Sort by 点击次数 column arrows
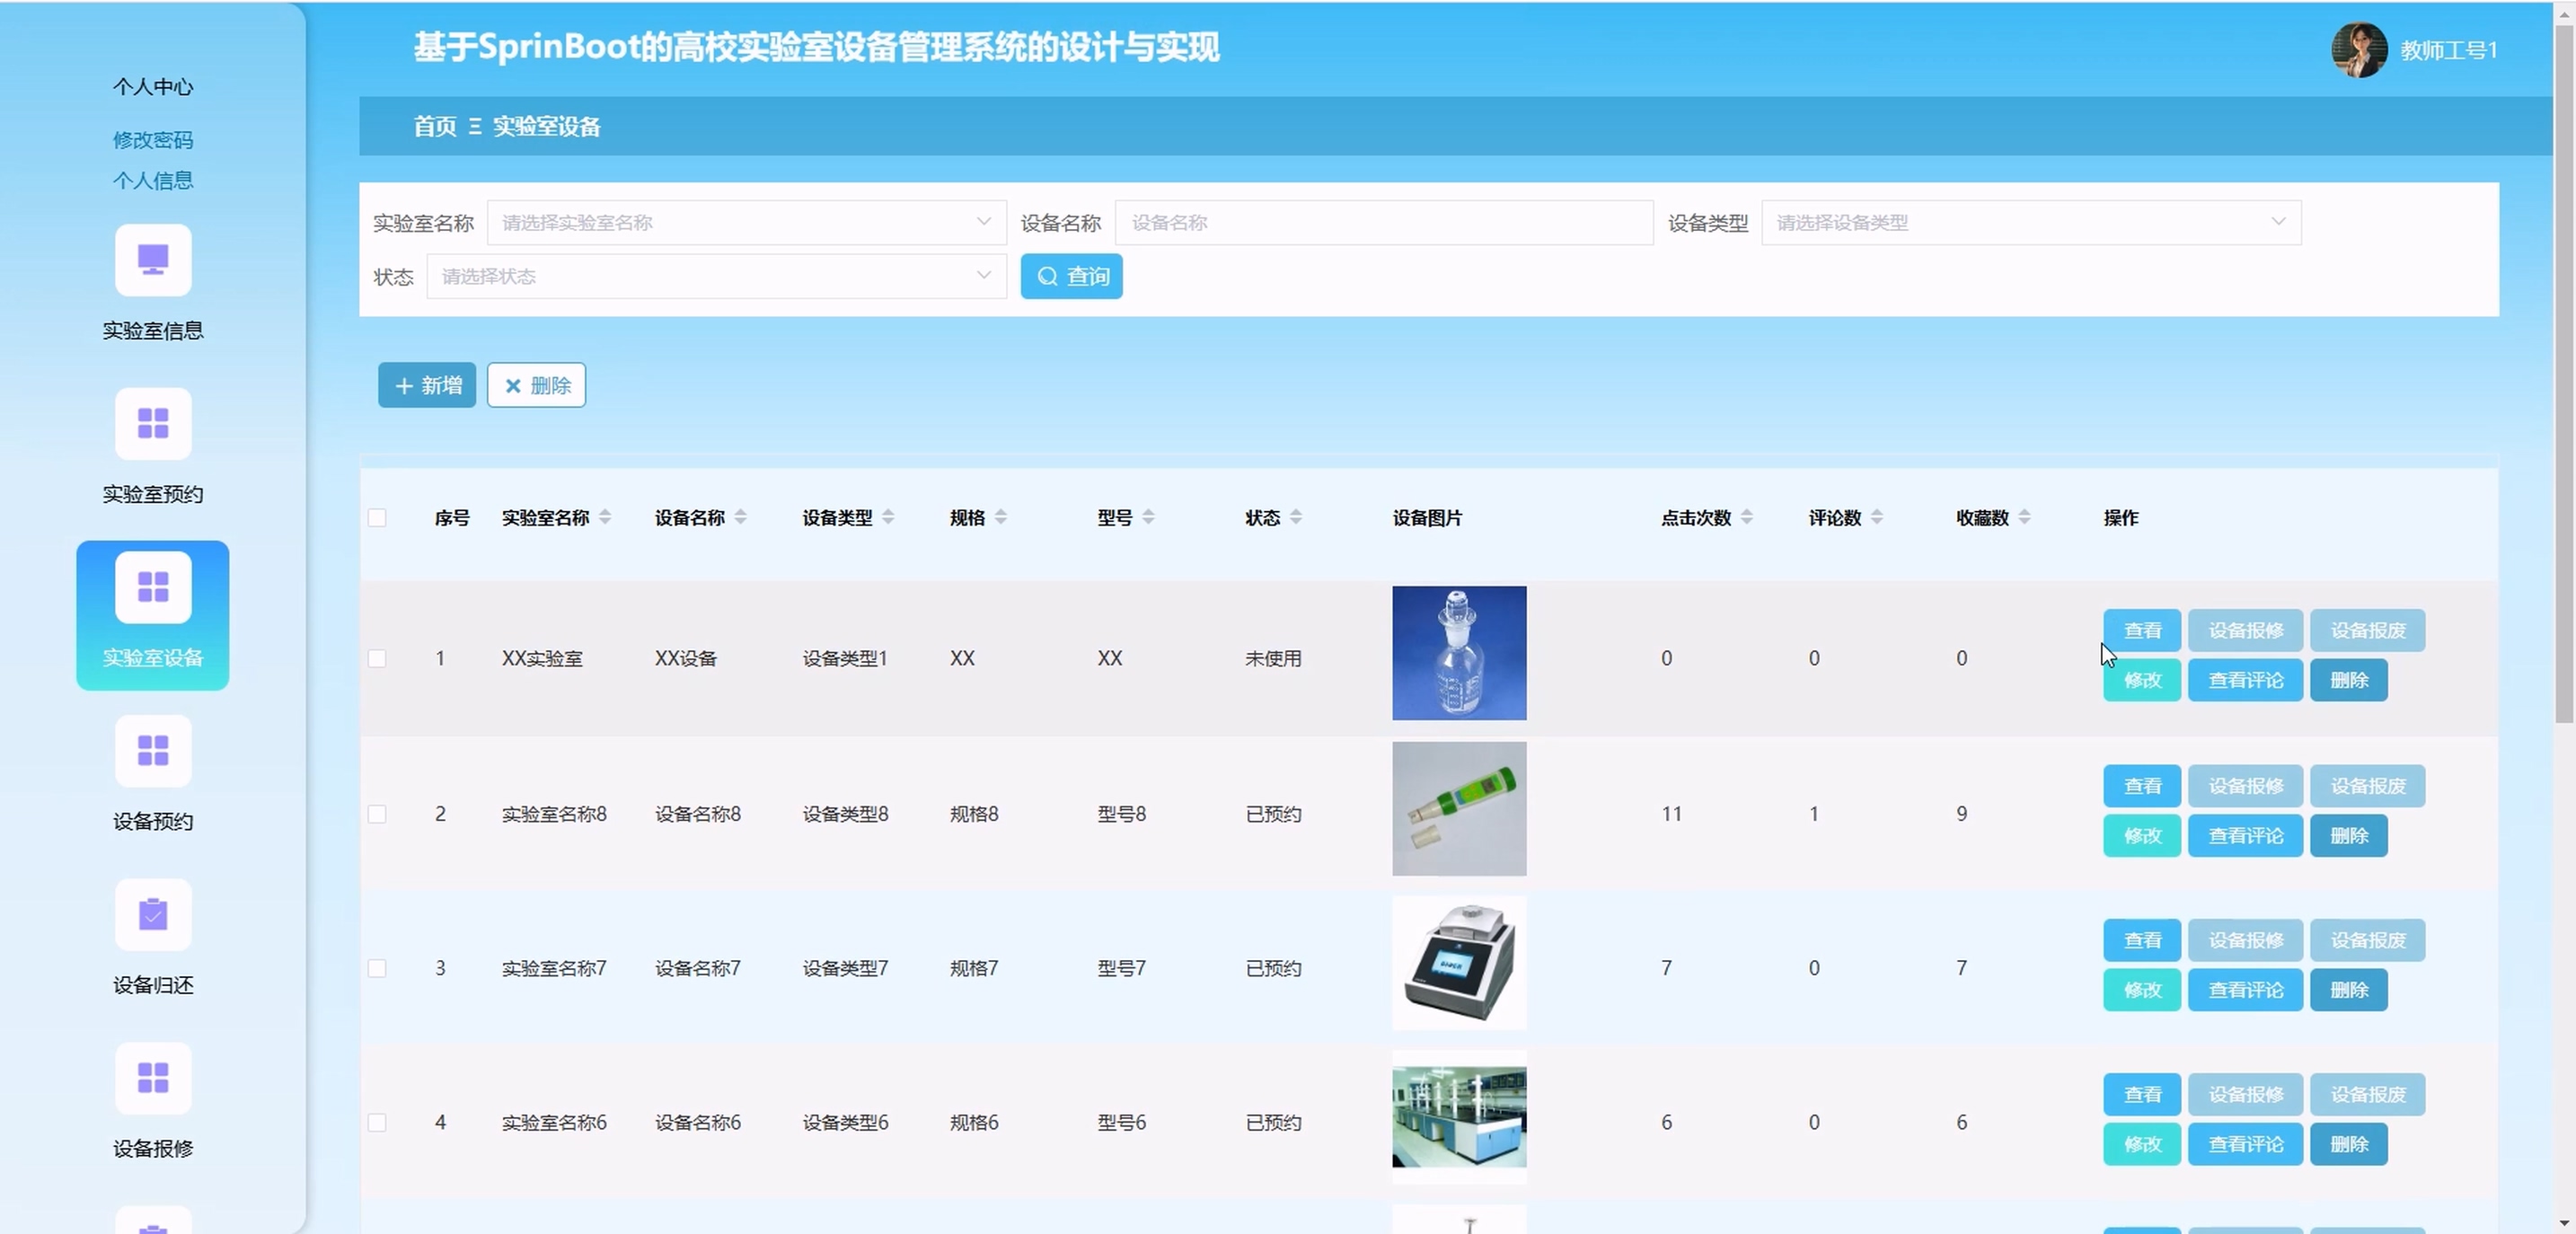The image size is (2576, 1234). click(x=1746, y=517)
